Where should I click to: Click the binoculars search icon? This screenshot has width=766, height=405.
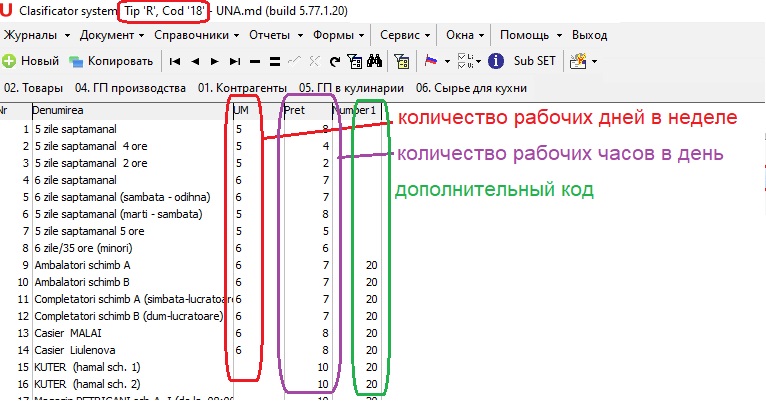(x=375, y=61)
